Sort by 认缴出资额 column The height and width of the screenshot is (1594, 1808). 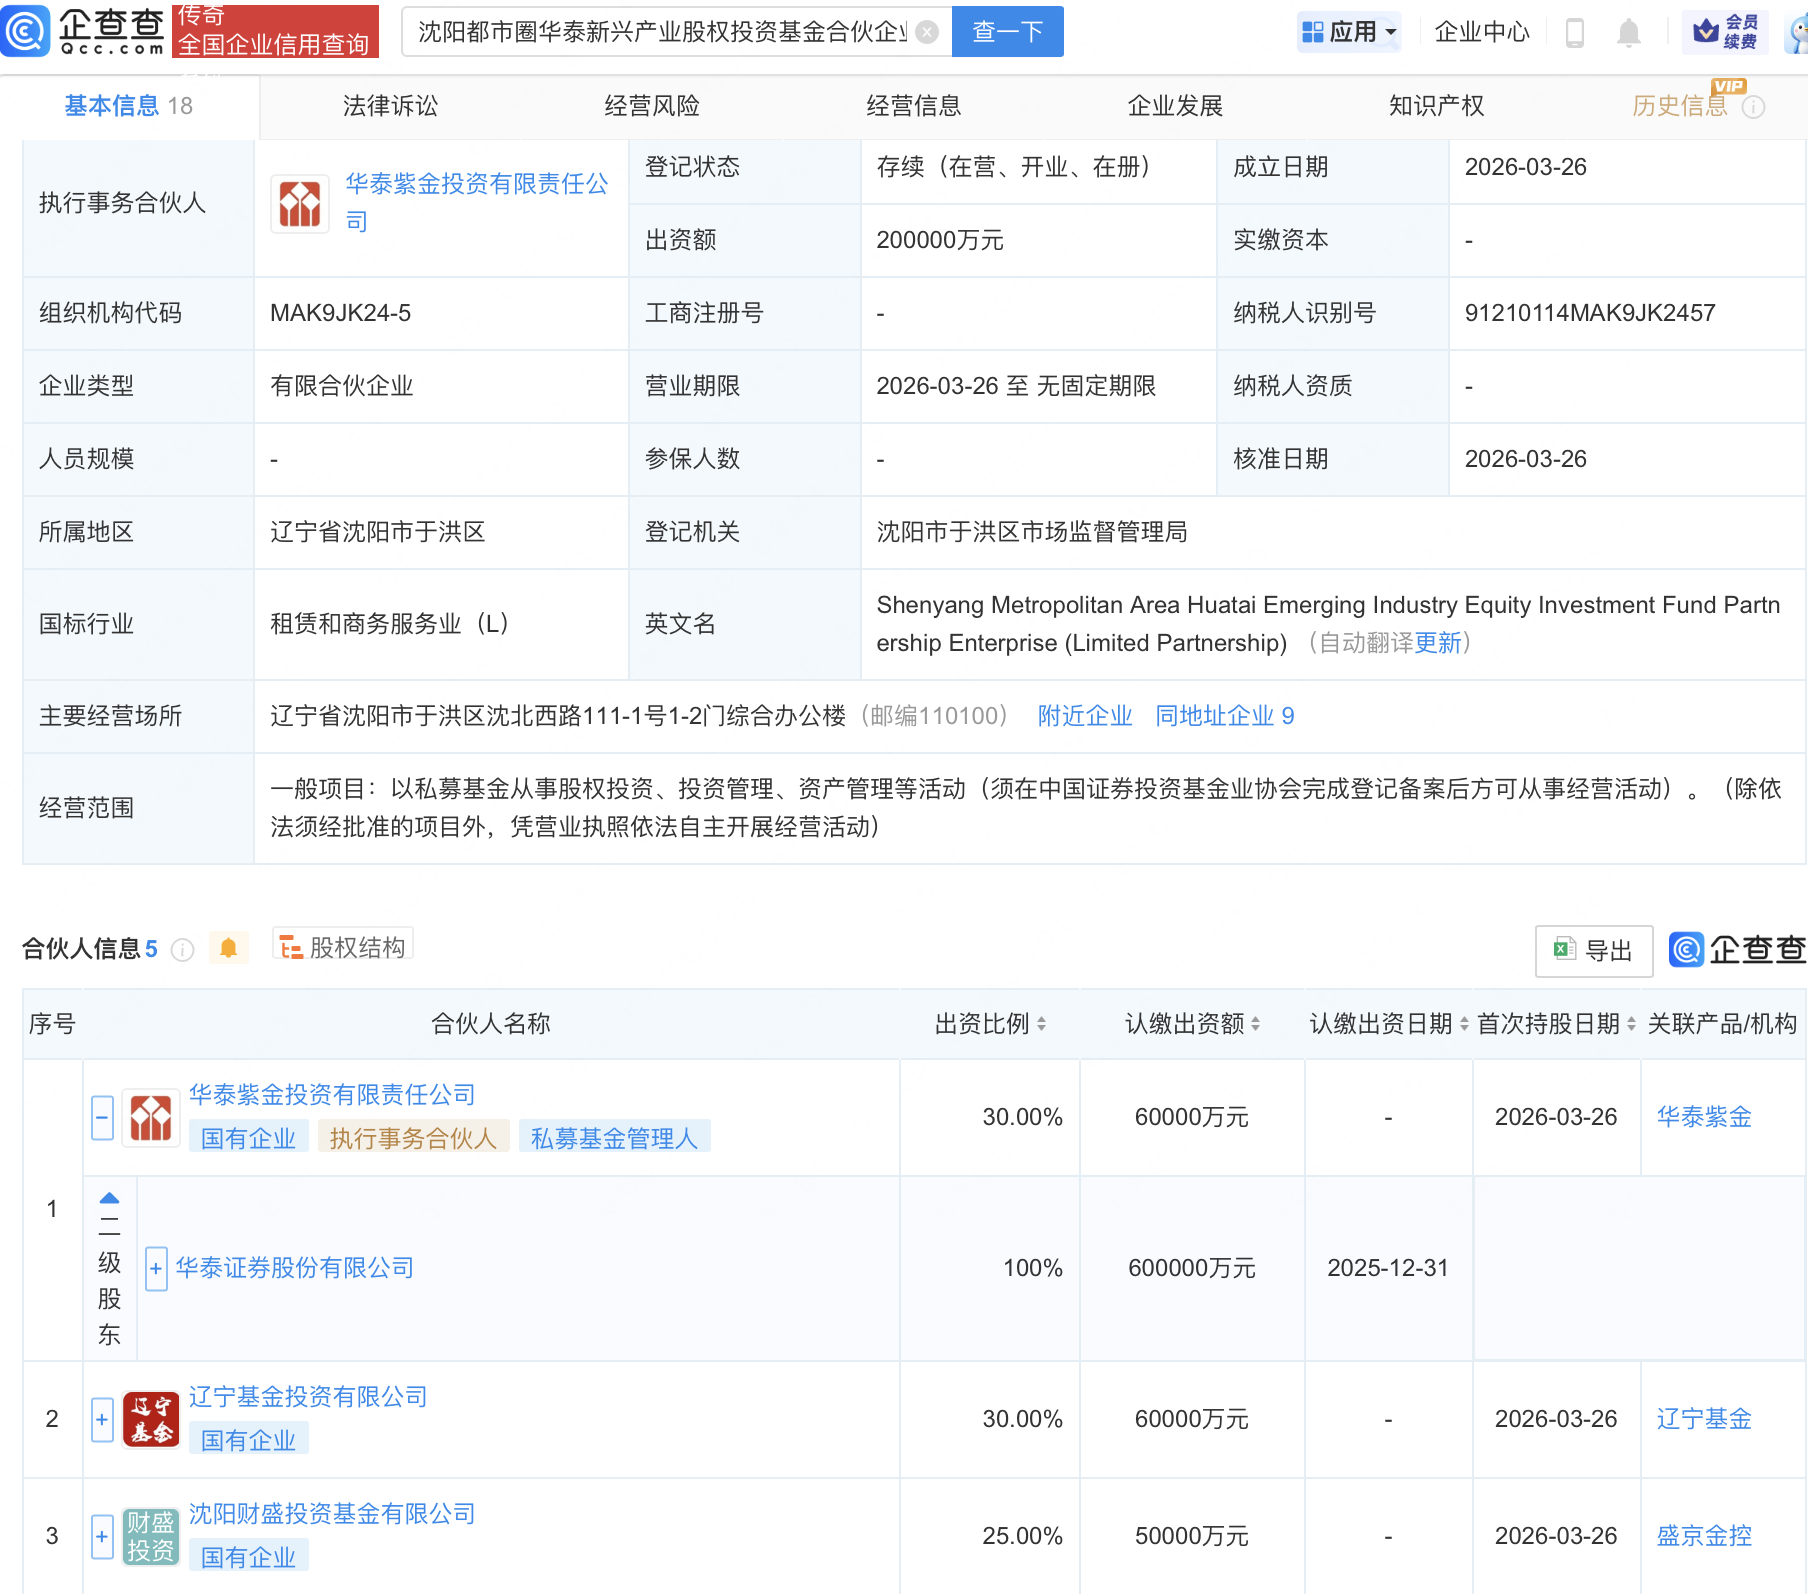click(1255, 1023)
